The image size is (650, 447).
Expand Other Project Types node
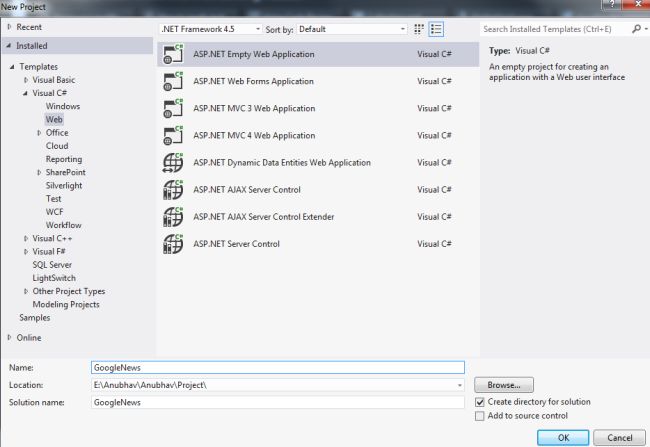point(26,291)
